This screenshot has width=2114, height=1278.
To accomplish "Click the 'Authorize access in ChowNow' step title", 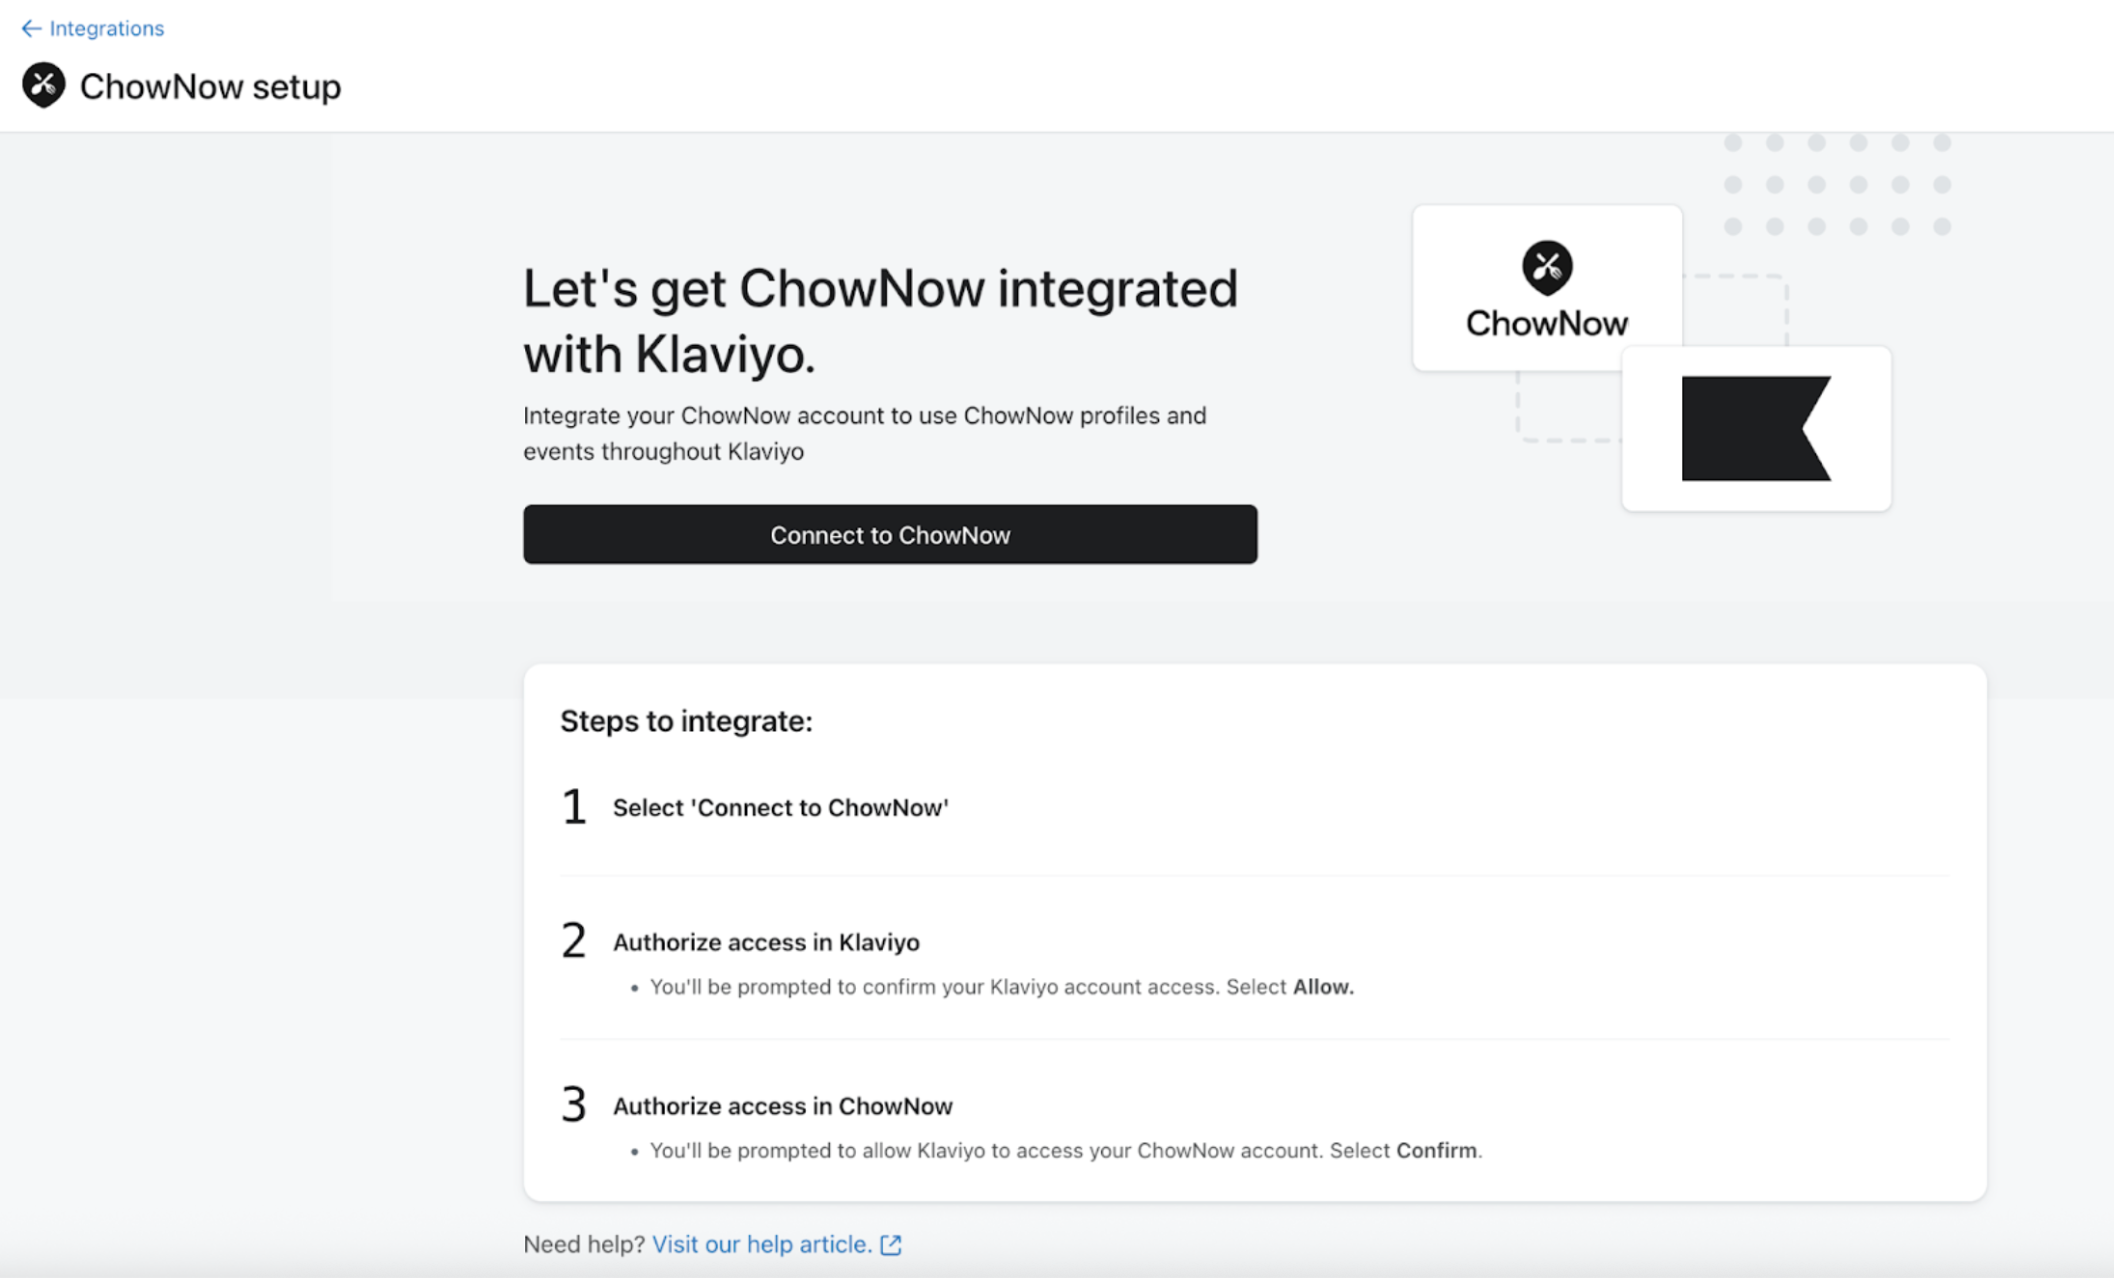I will [782, 1106].
